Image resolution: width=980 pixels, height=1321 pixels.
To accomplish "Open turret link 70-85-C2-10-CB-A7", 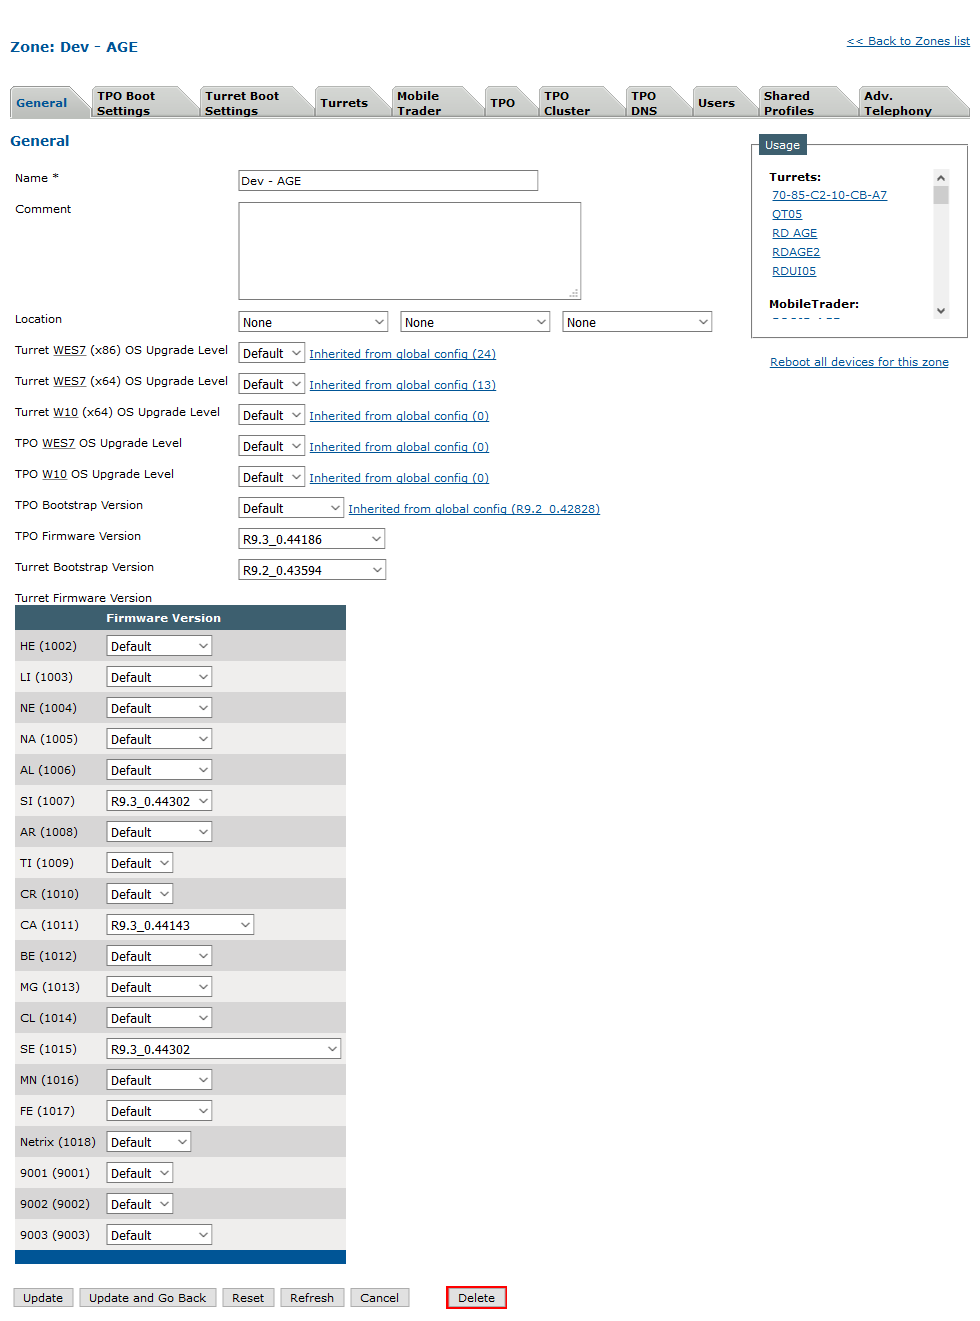I will coord(829,195).
